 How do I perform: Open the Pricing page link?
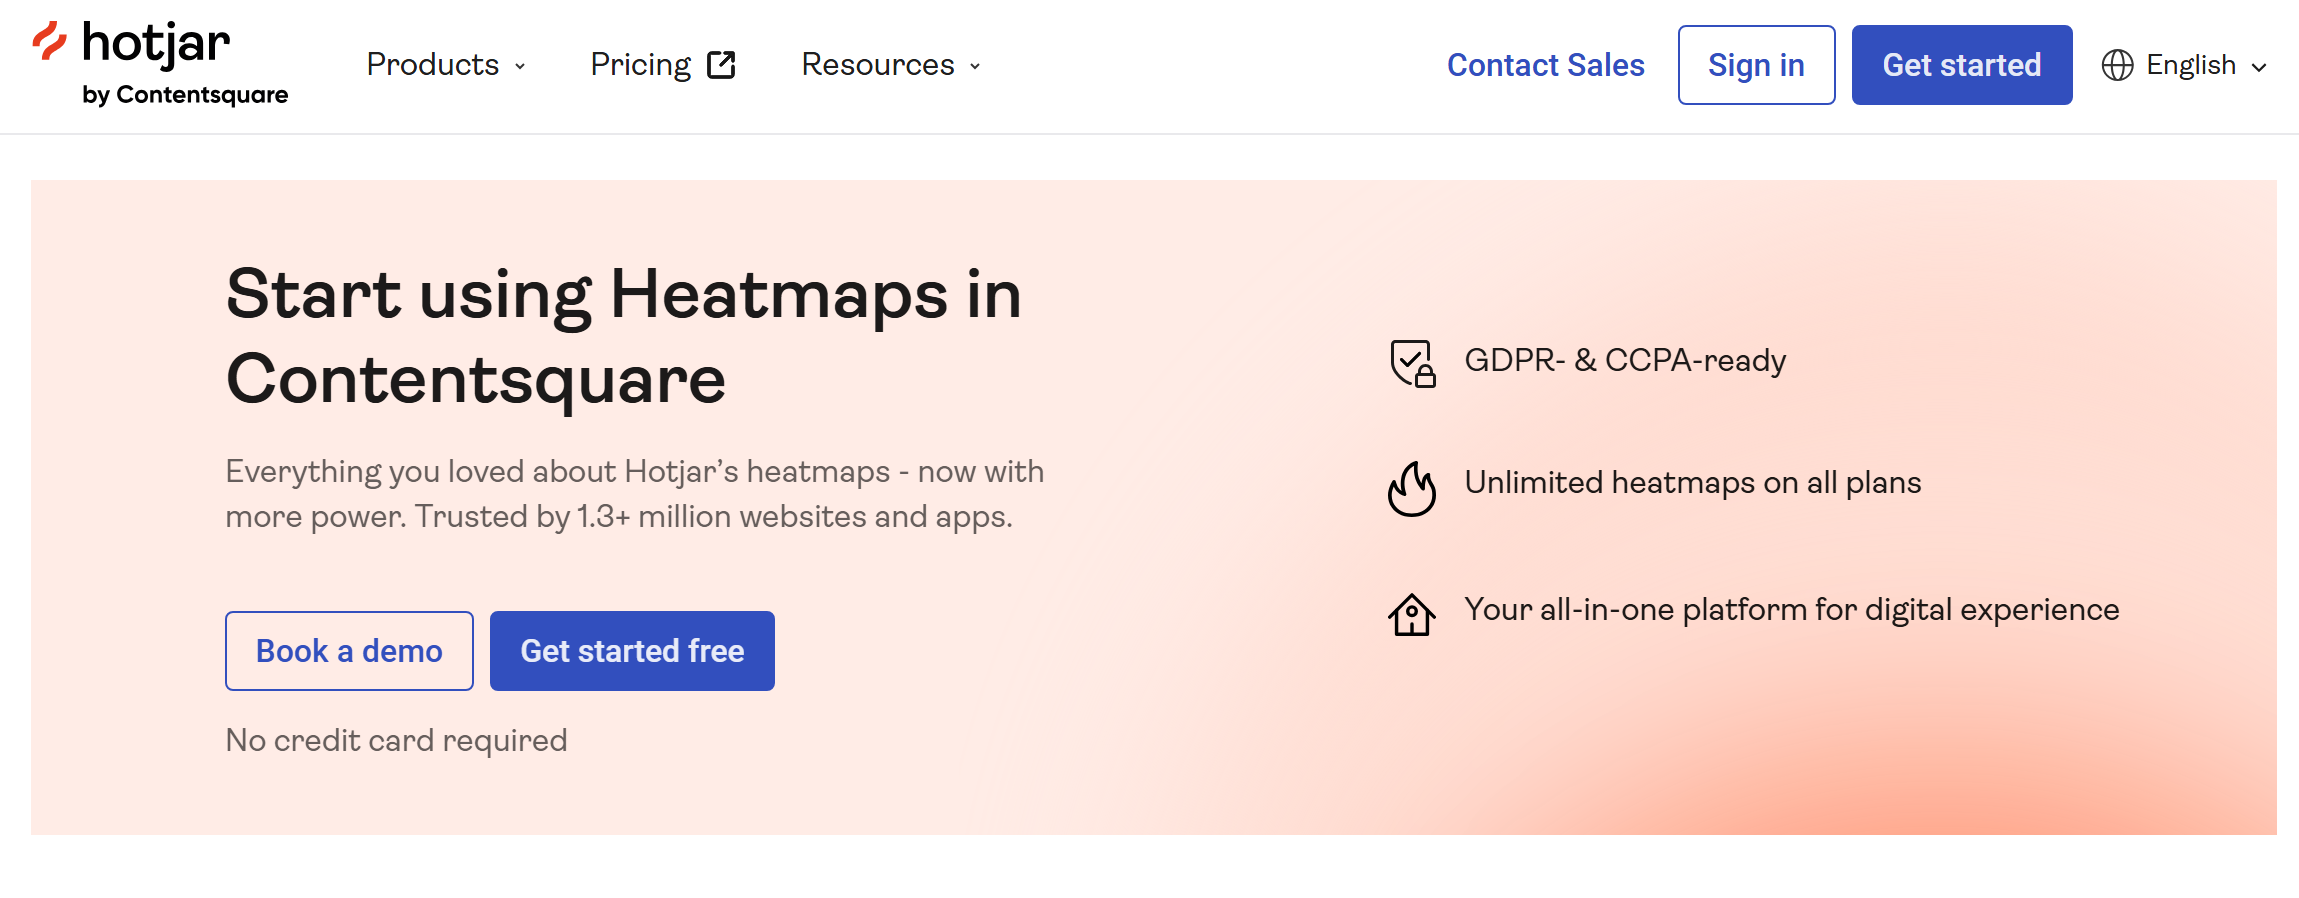point(663,65)
